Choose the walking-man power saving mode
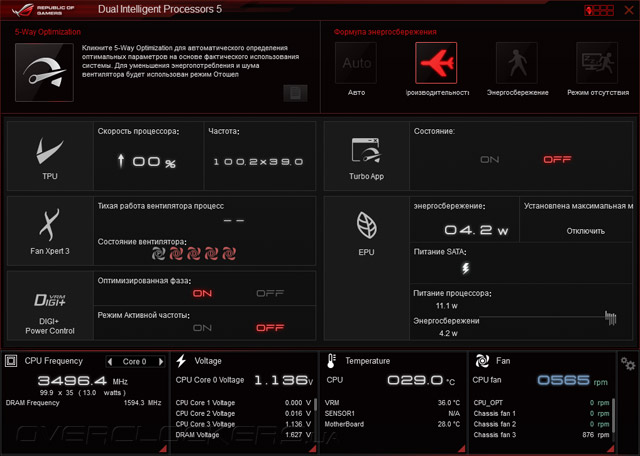This screenshot has width=640, height=456. tap(516, 63)
